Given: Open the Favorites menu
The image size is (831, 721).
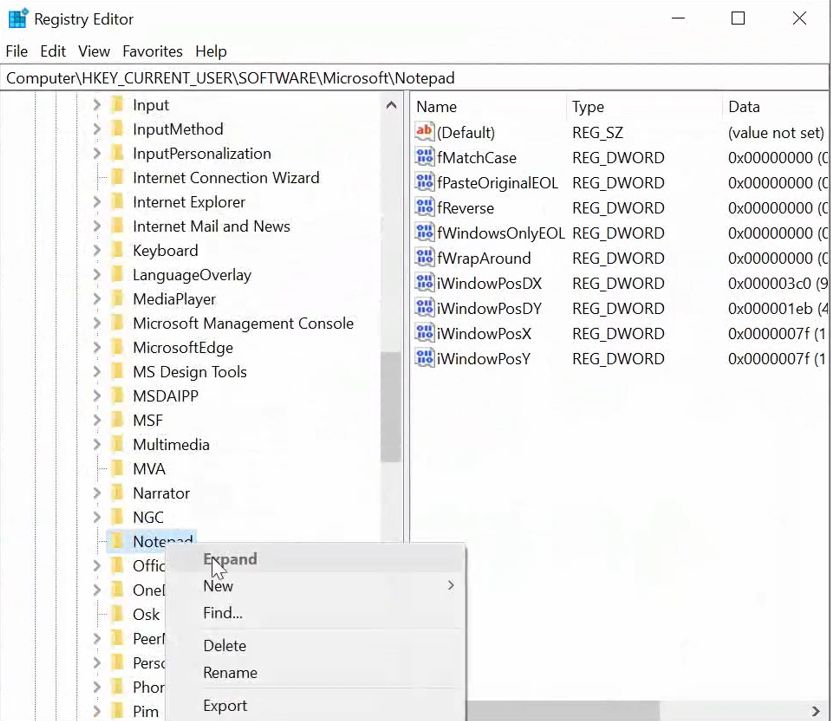Looking at the screenshot, I should [x=152, y=51].
